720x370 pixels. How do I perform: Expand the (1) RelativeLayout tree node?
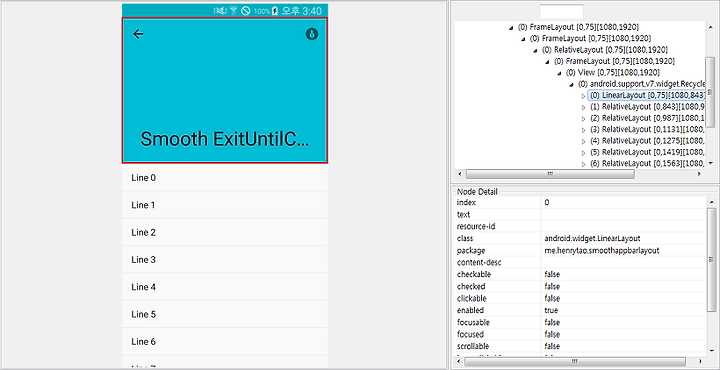tap(584, 107)
